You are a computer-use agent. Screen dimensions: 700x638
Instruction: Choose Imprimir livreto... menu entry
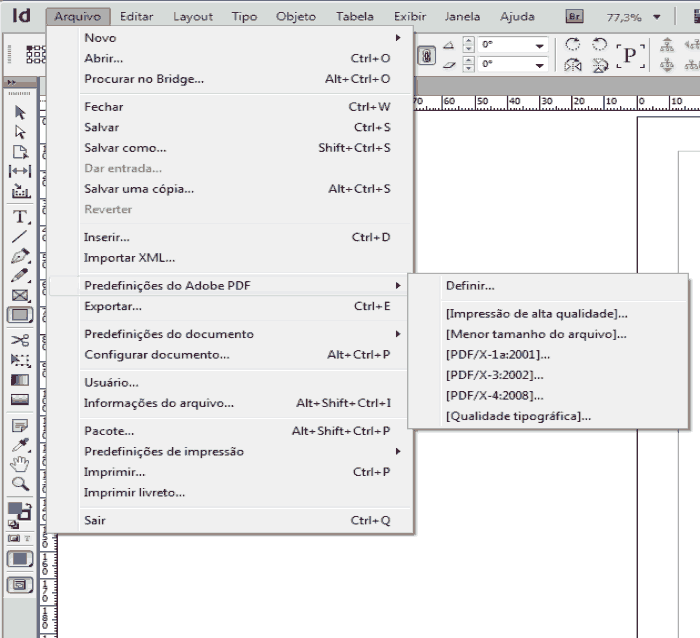click(x=231, y=492)
